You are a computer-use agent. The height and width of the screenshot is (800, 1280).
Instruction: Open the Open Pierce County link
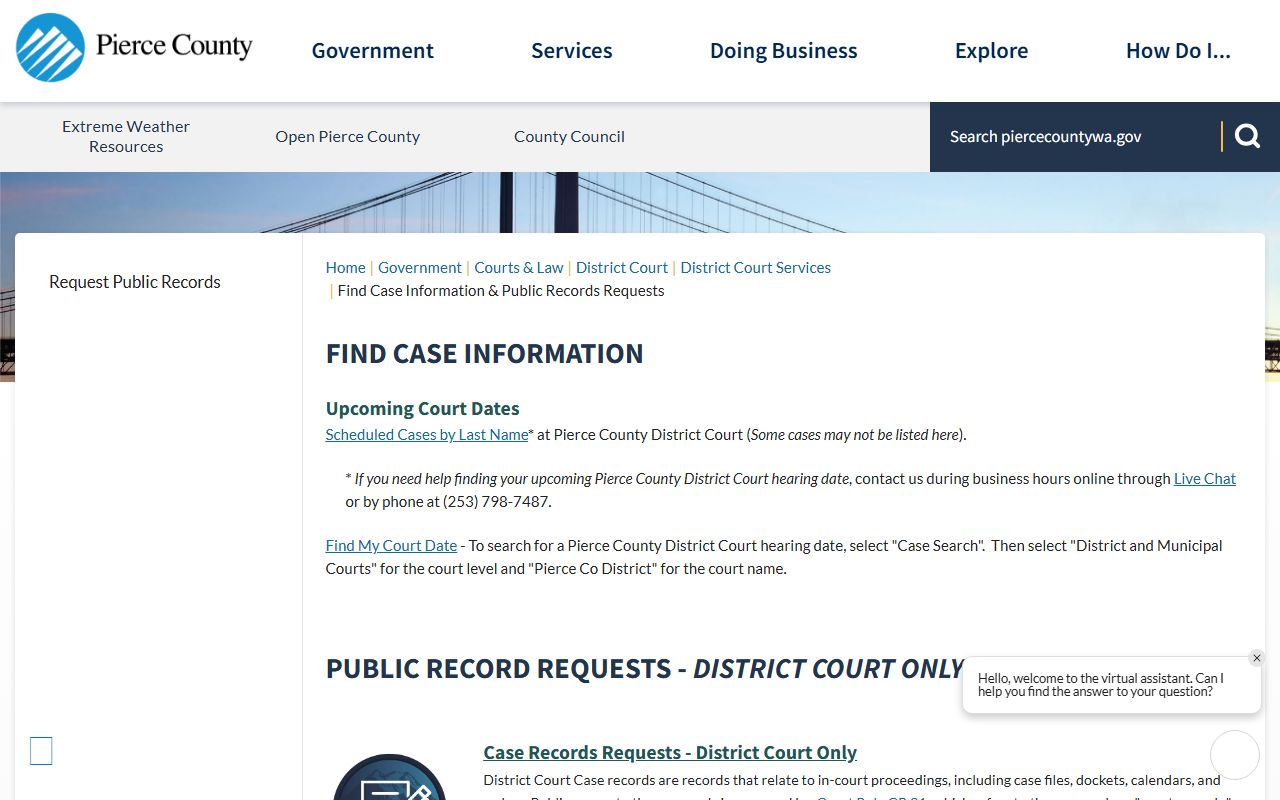tap(347, 136)
